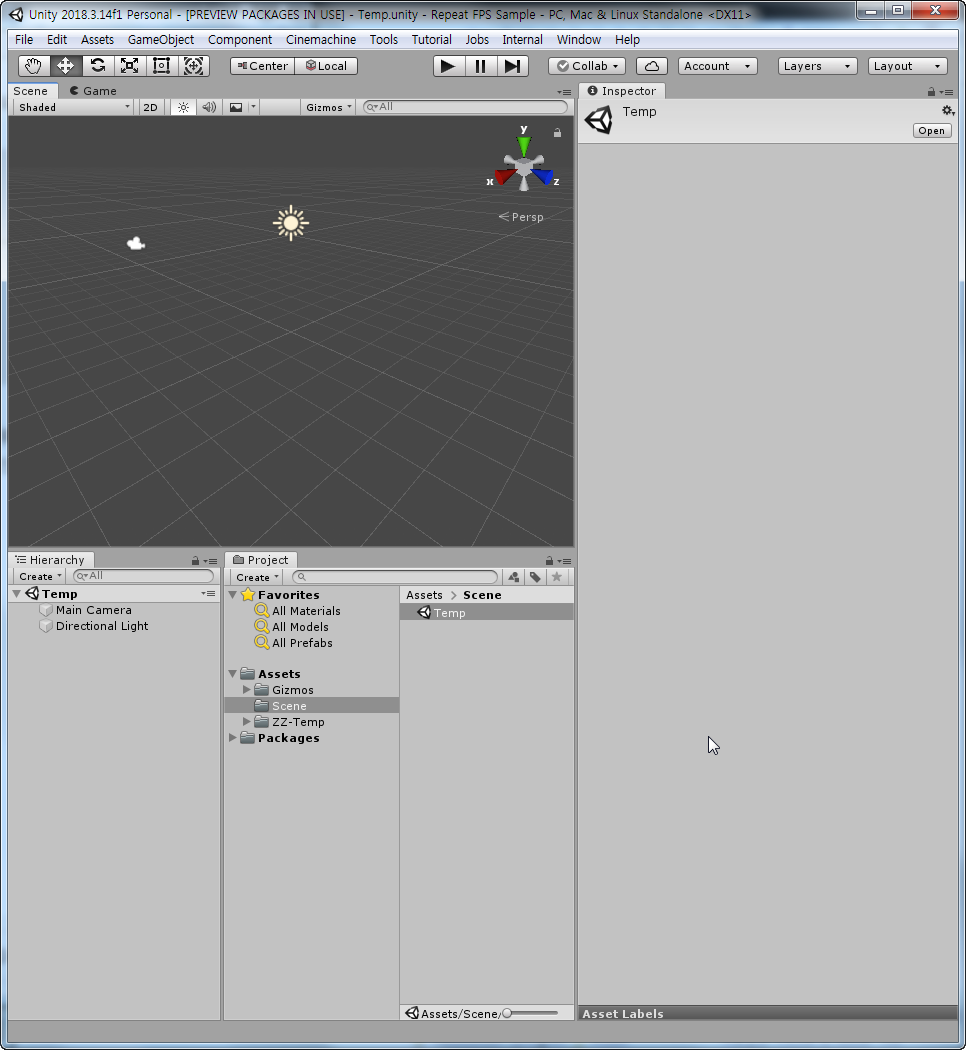The width and height of the screenshot is (966, 1050).
Task: Select the Inspector tab
Action: pyautogui.click(x=621, y=91)
